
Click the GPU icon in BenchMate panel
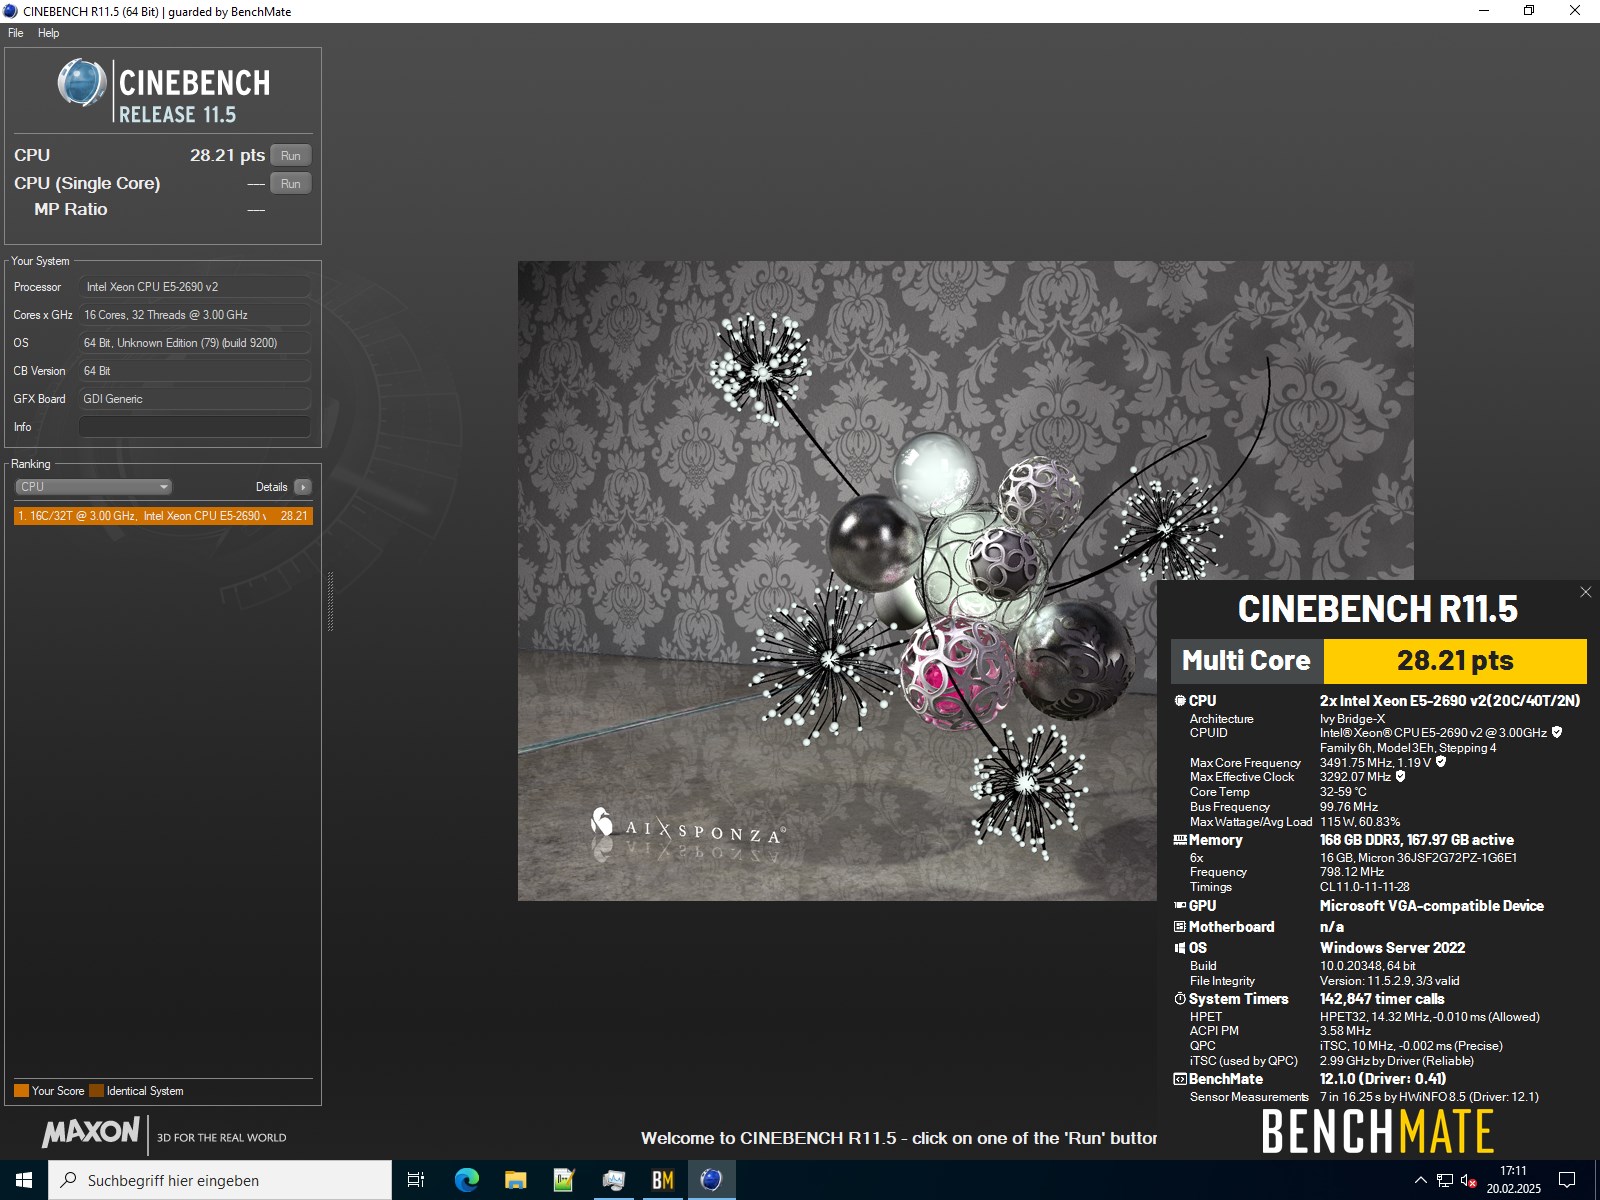[x=1180, y=906]
